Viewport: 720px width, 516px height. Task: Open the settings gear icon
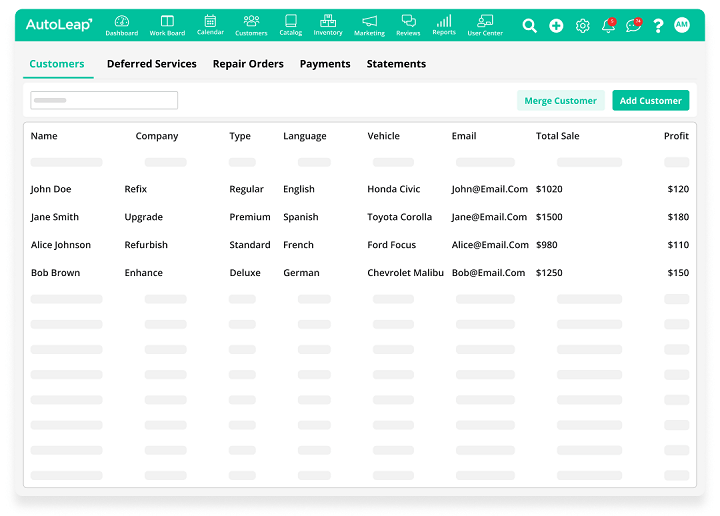coord(582,26)
